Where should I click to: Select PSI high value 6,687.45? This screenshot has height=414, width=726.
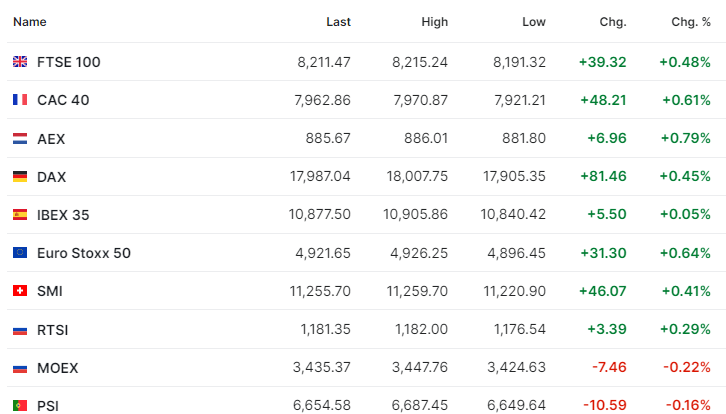pyautogui.click(x=420, y=405)
